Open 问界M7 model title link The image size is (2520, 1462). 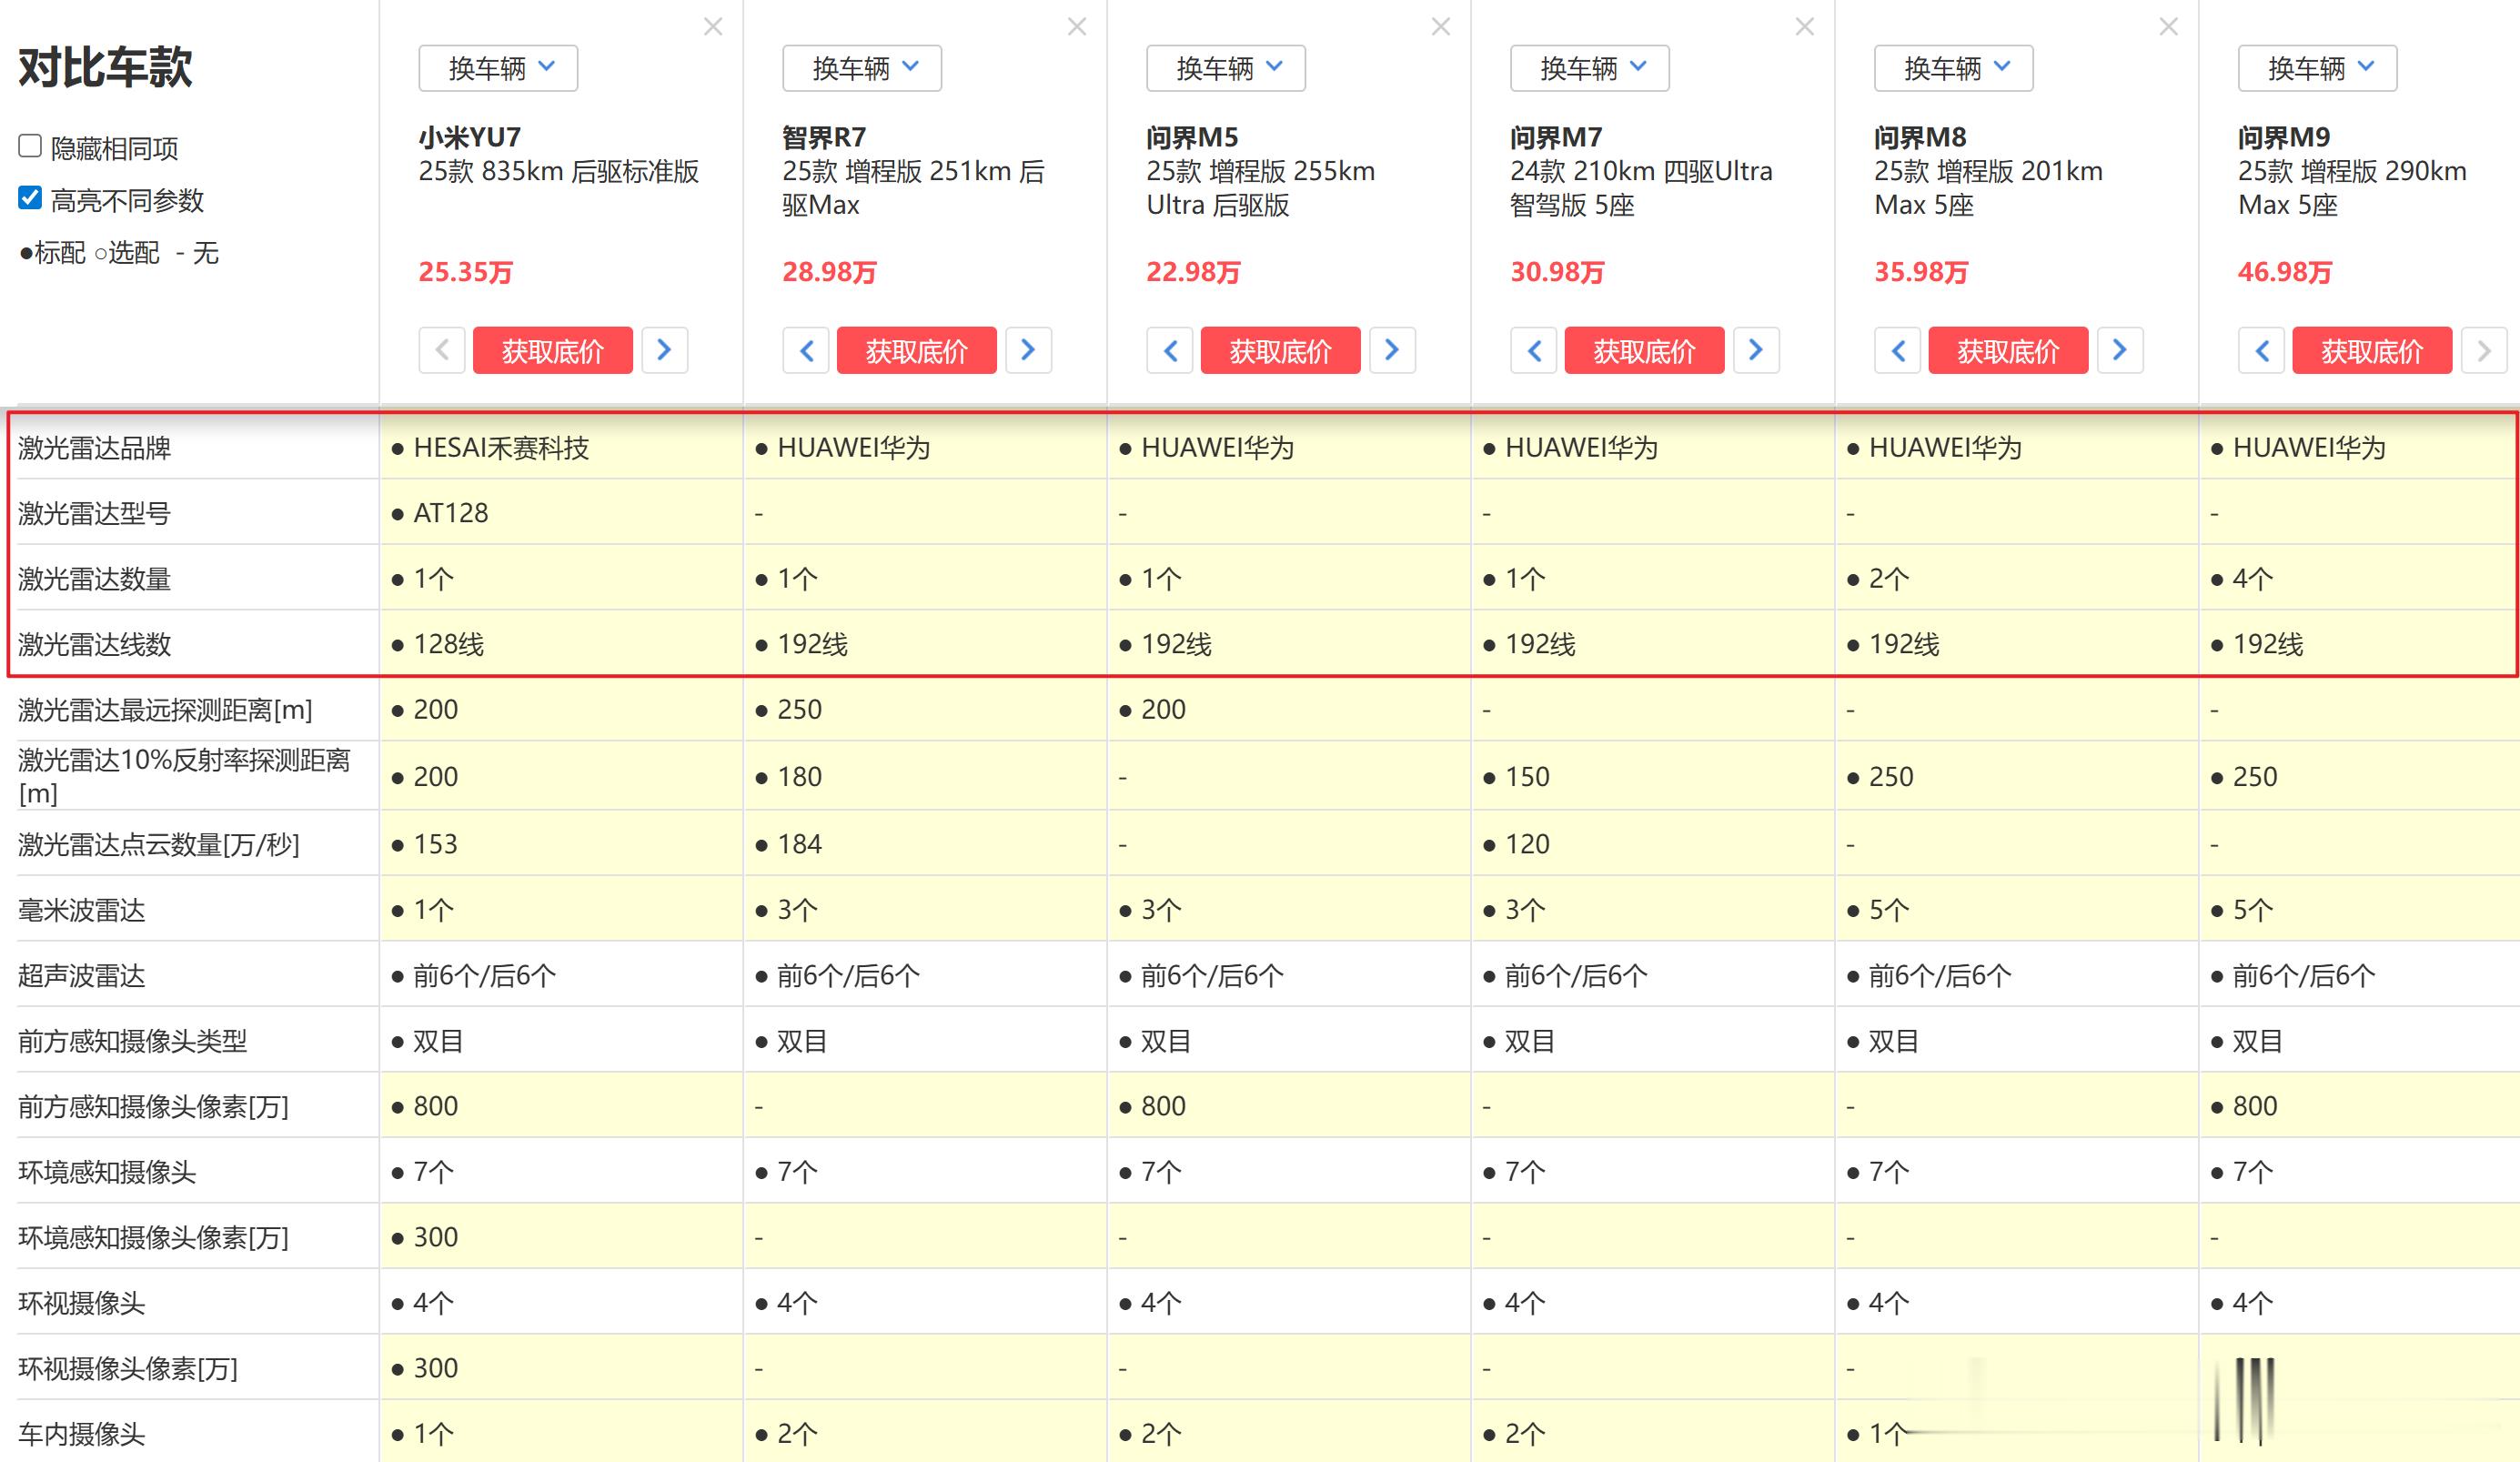tap(1557, 137)
